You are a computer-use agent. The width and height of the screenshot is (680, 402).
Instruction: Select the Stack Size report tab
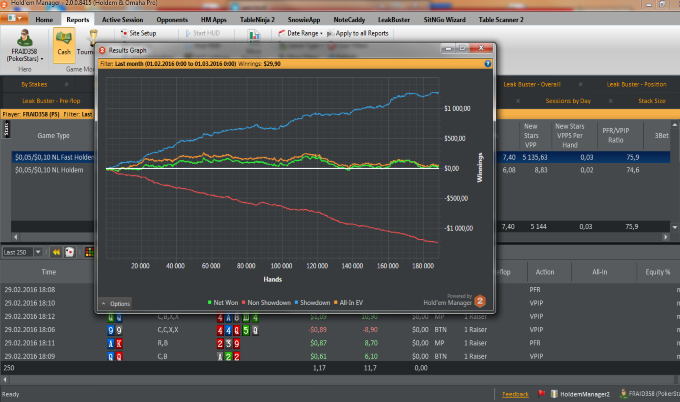pos(651,101)
